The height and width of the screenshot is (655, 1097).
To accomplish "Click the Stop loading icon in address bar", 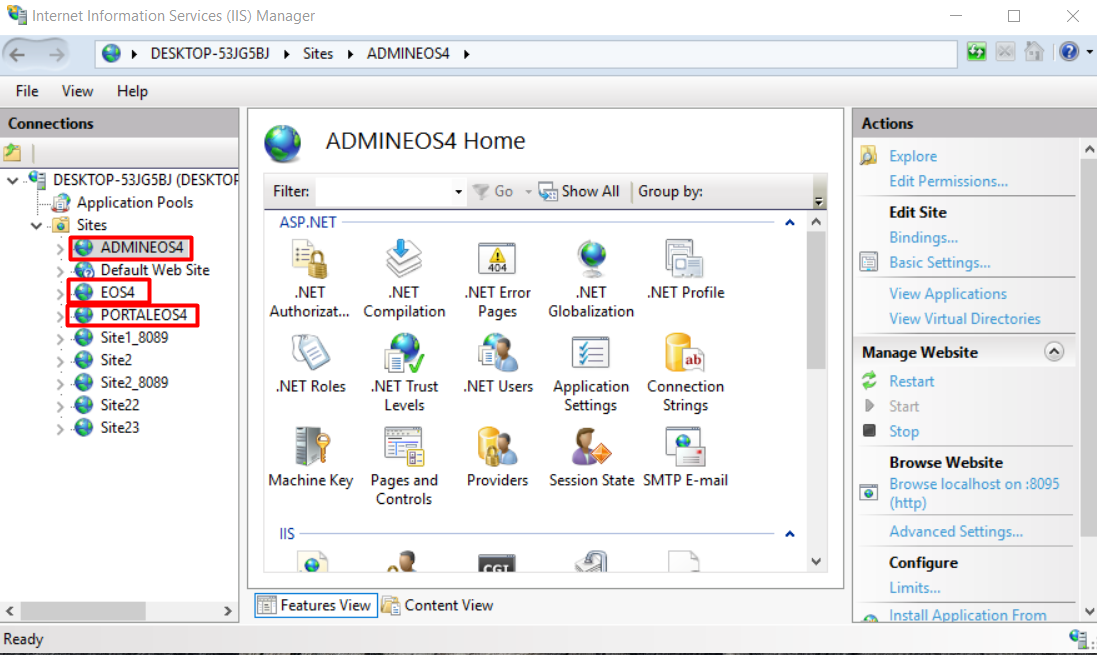I will click(x=1005, y=52).
